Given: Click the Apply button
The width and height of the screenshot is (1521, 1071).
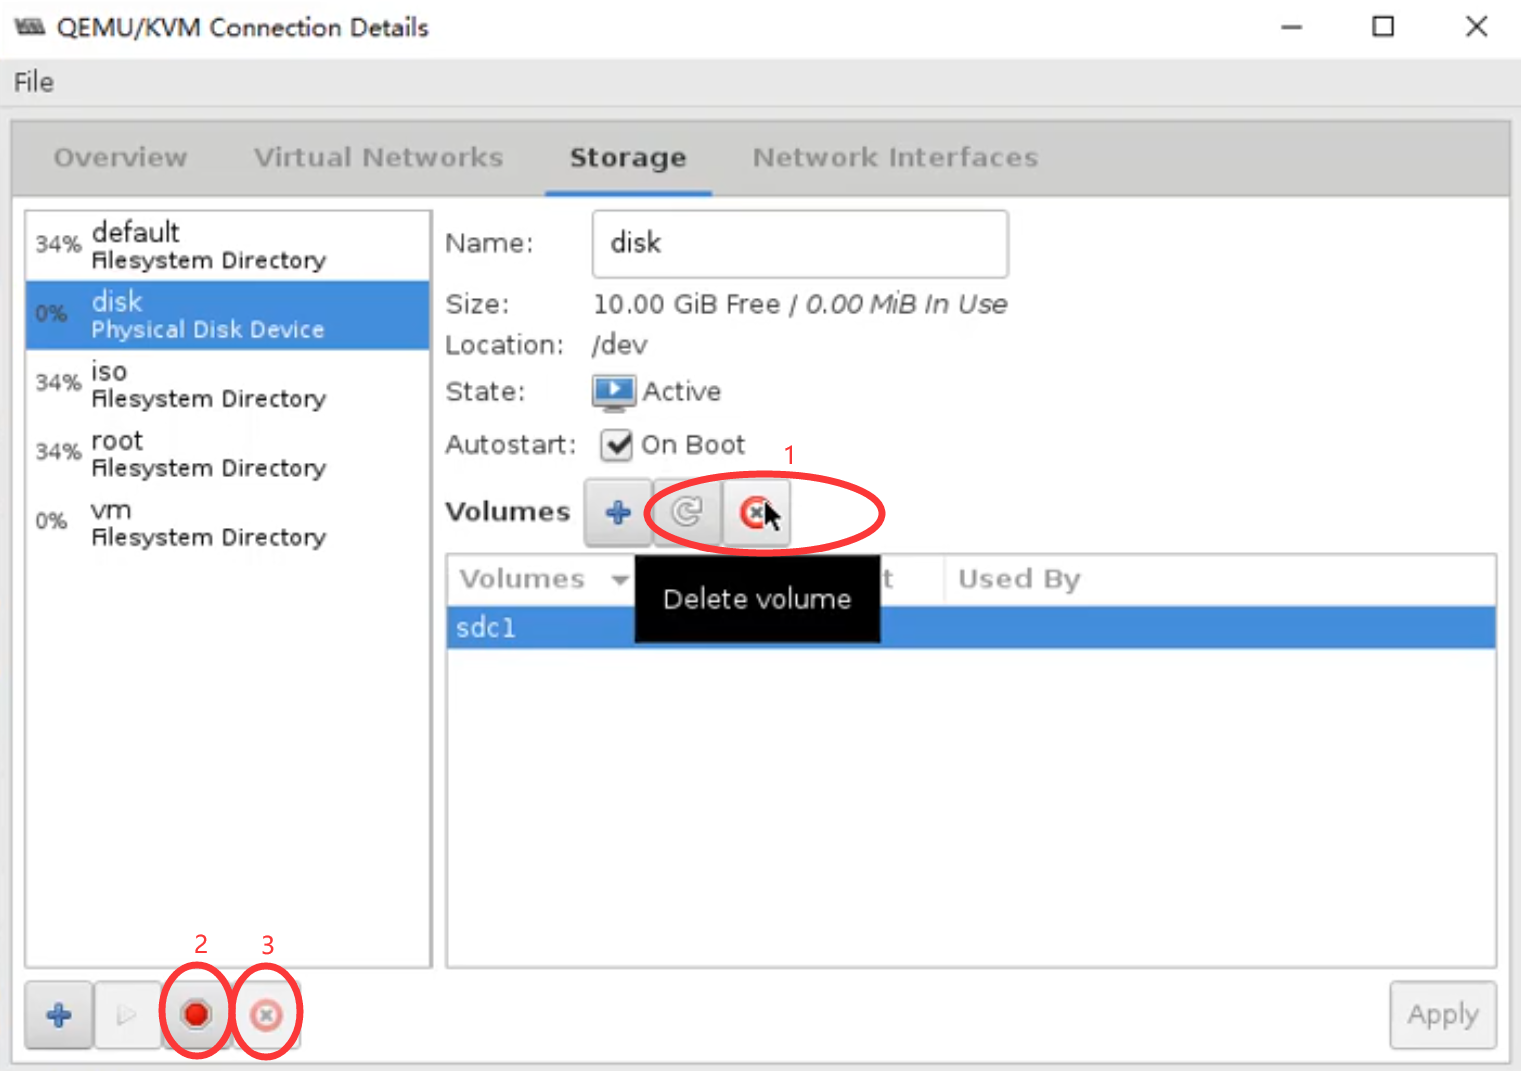Looking at the screenshot, I should point(1442,1015).
